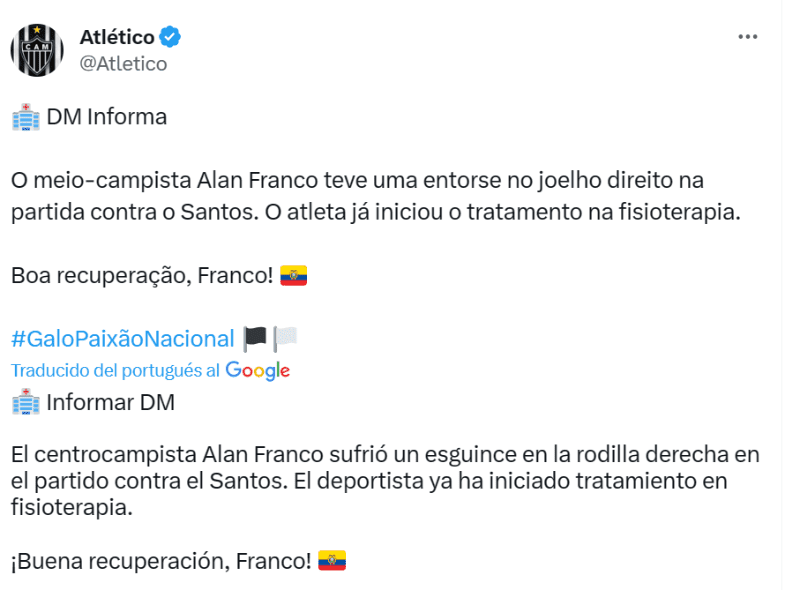Click the Spanish paragraph about Alan Franco
This screenshot has width=800, height=590.
[x=384, y=481]
